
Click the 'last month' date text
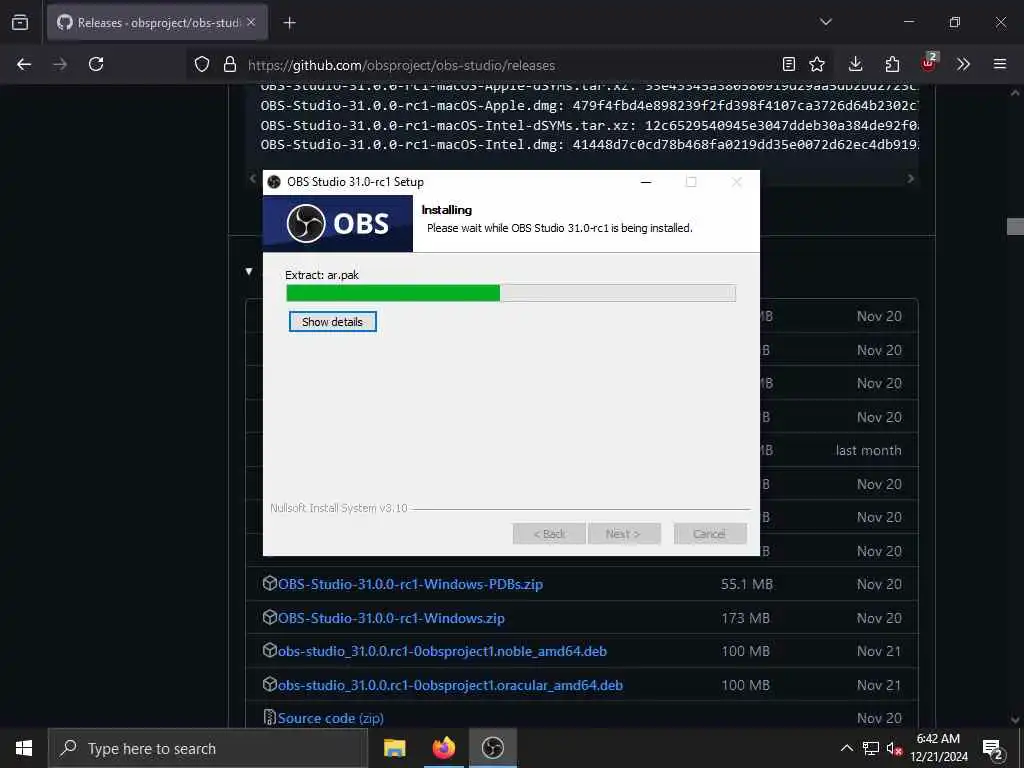pyautogui.click(x=868, y=451)
